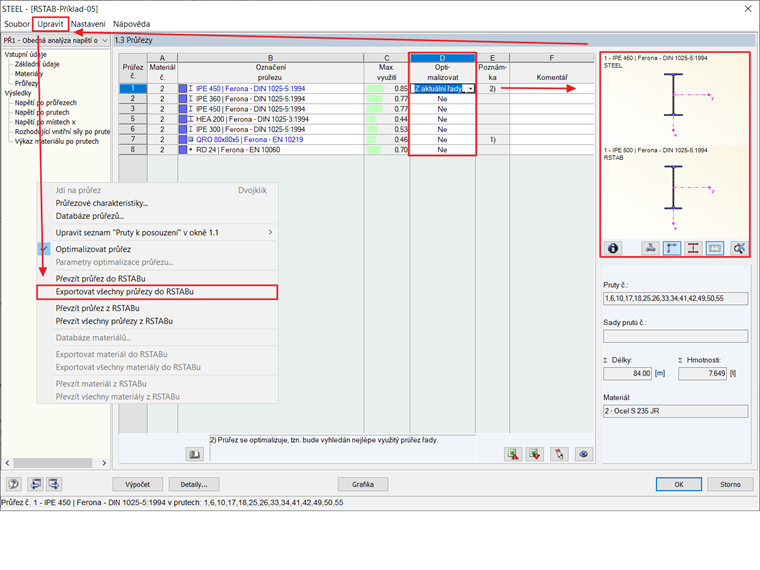
Task: Open the Soubor menu
Action: 16,24
